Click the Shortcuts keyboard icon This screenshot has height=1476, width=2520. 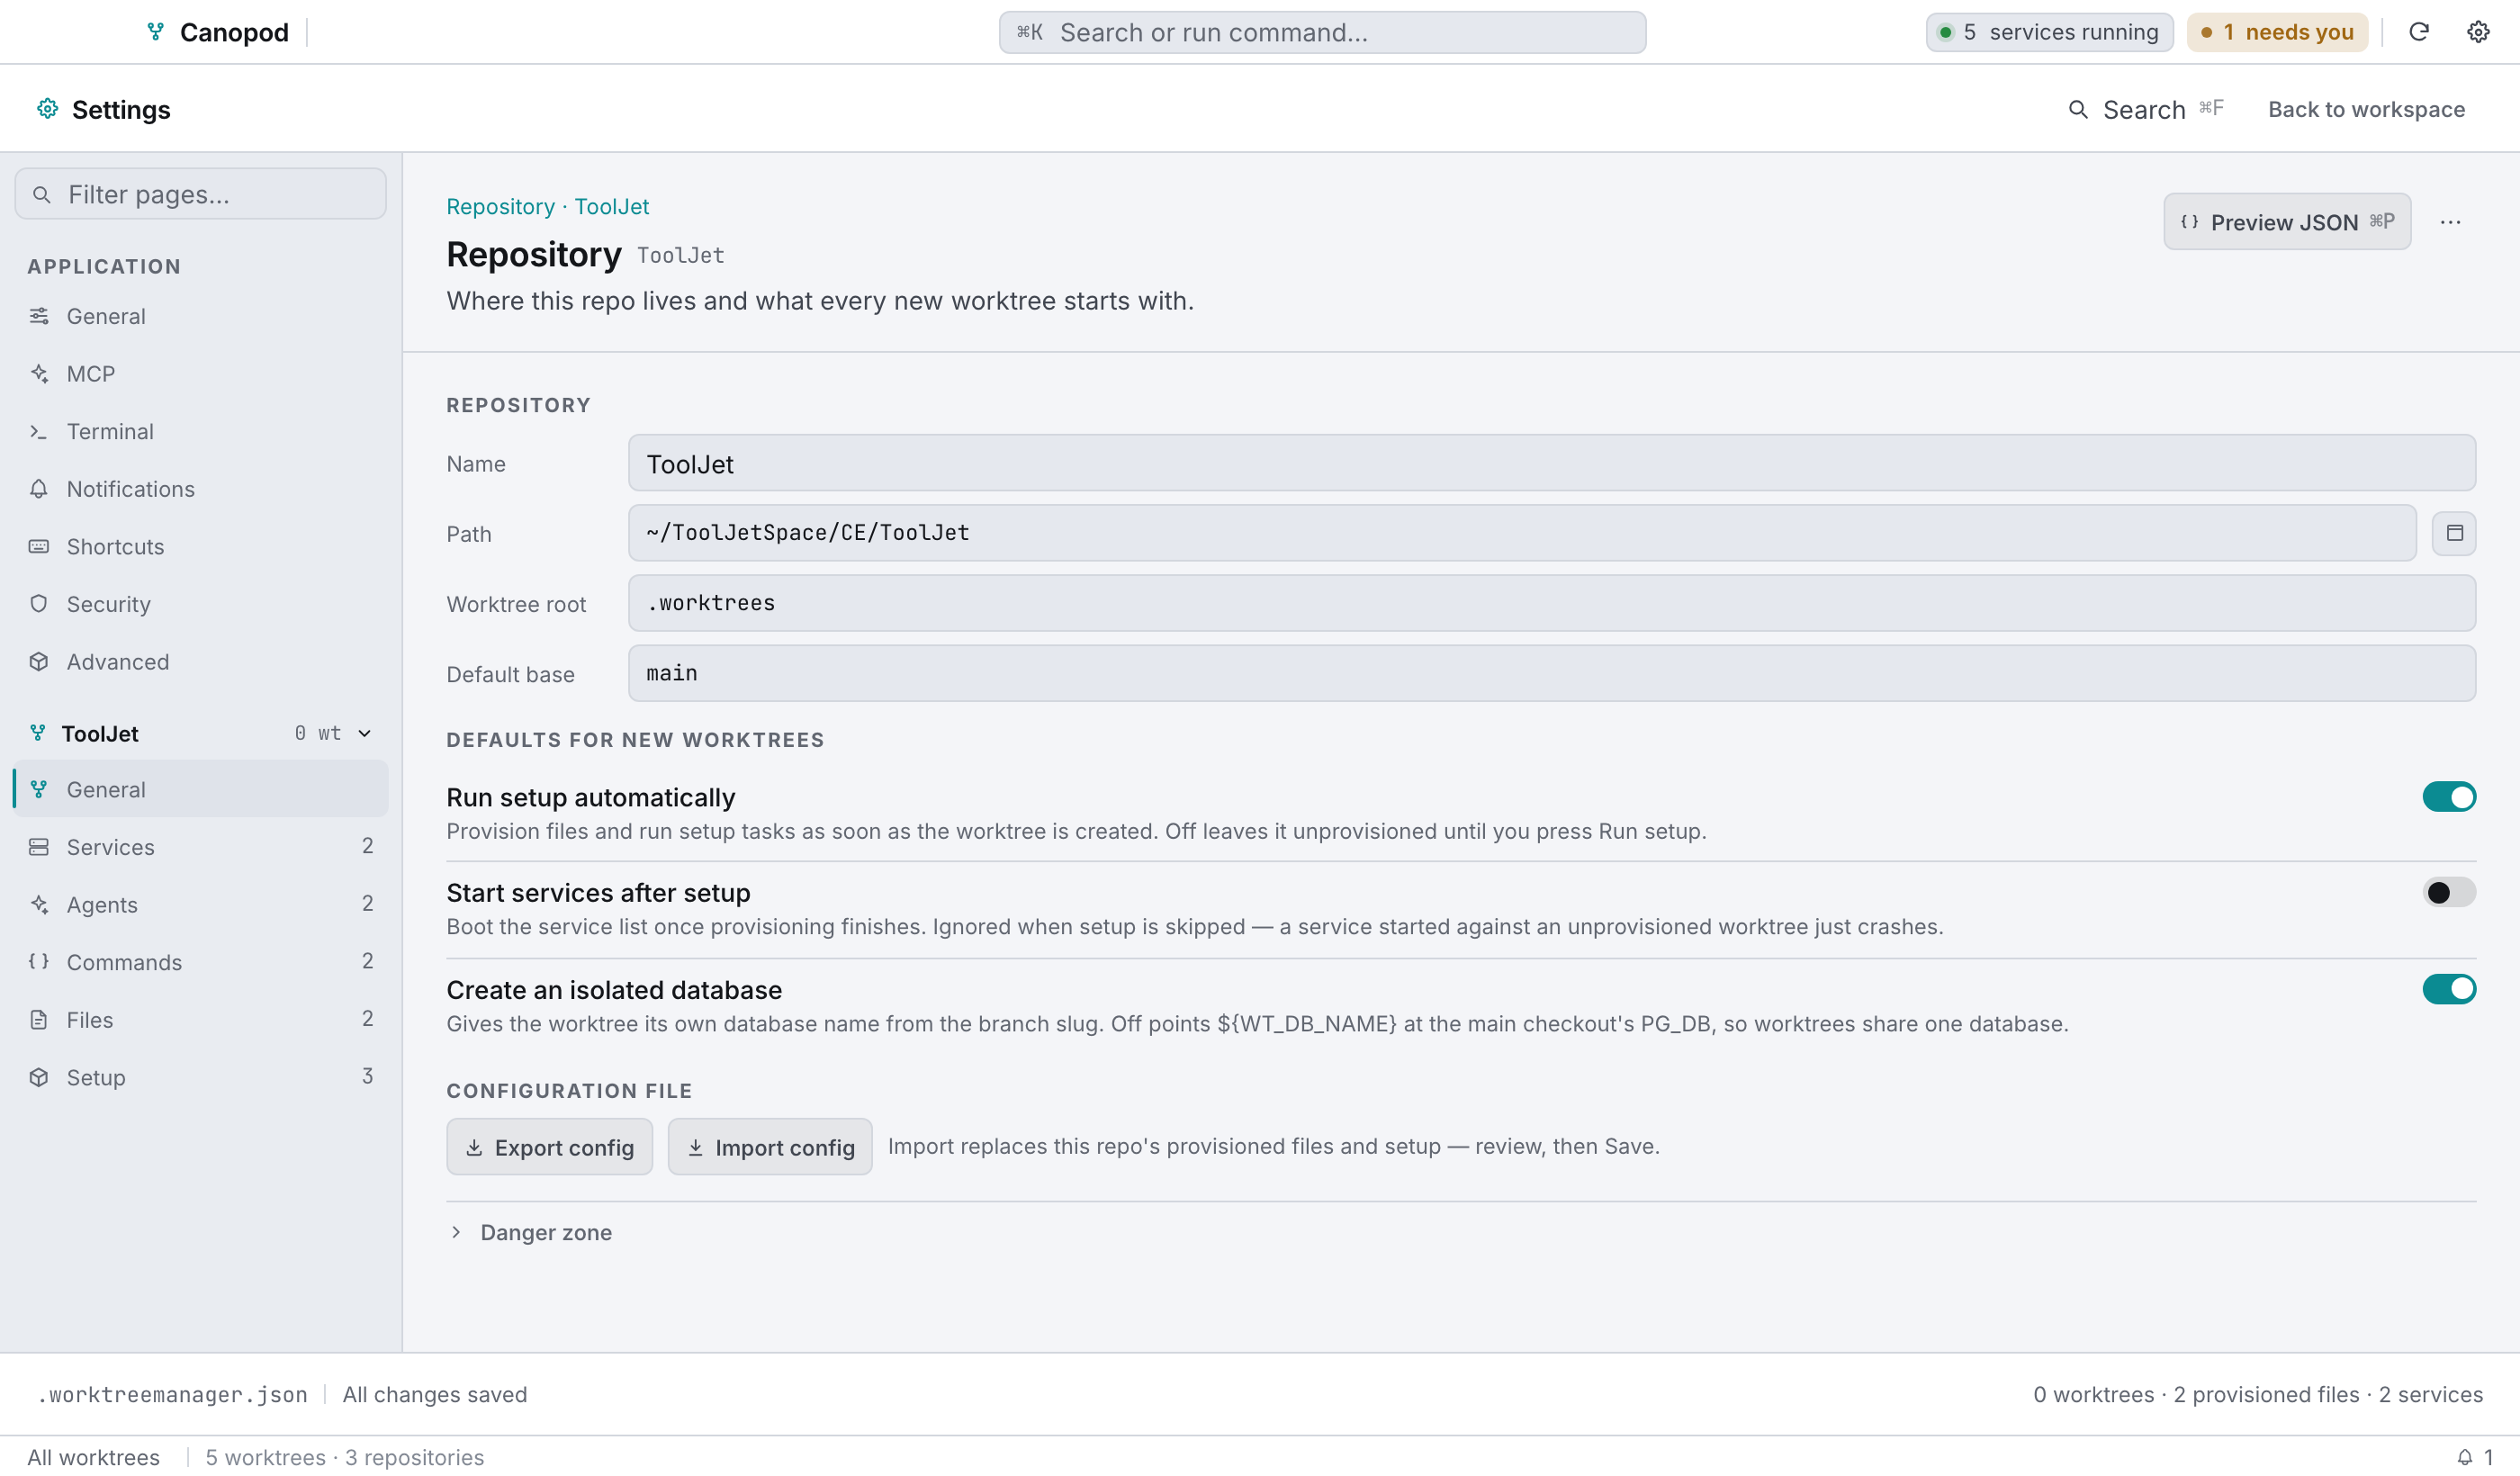point(39,546)
